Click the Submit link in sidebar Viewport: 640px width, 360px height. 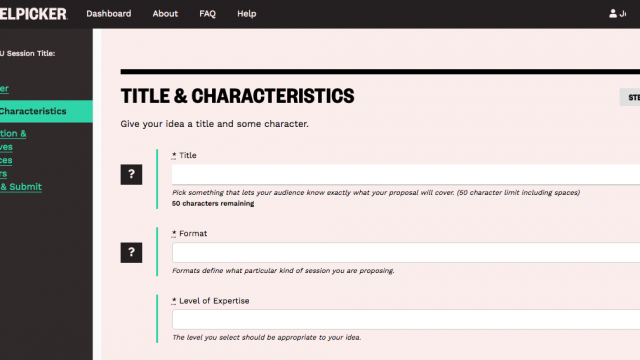pos(21,187)
